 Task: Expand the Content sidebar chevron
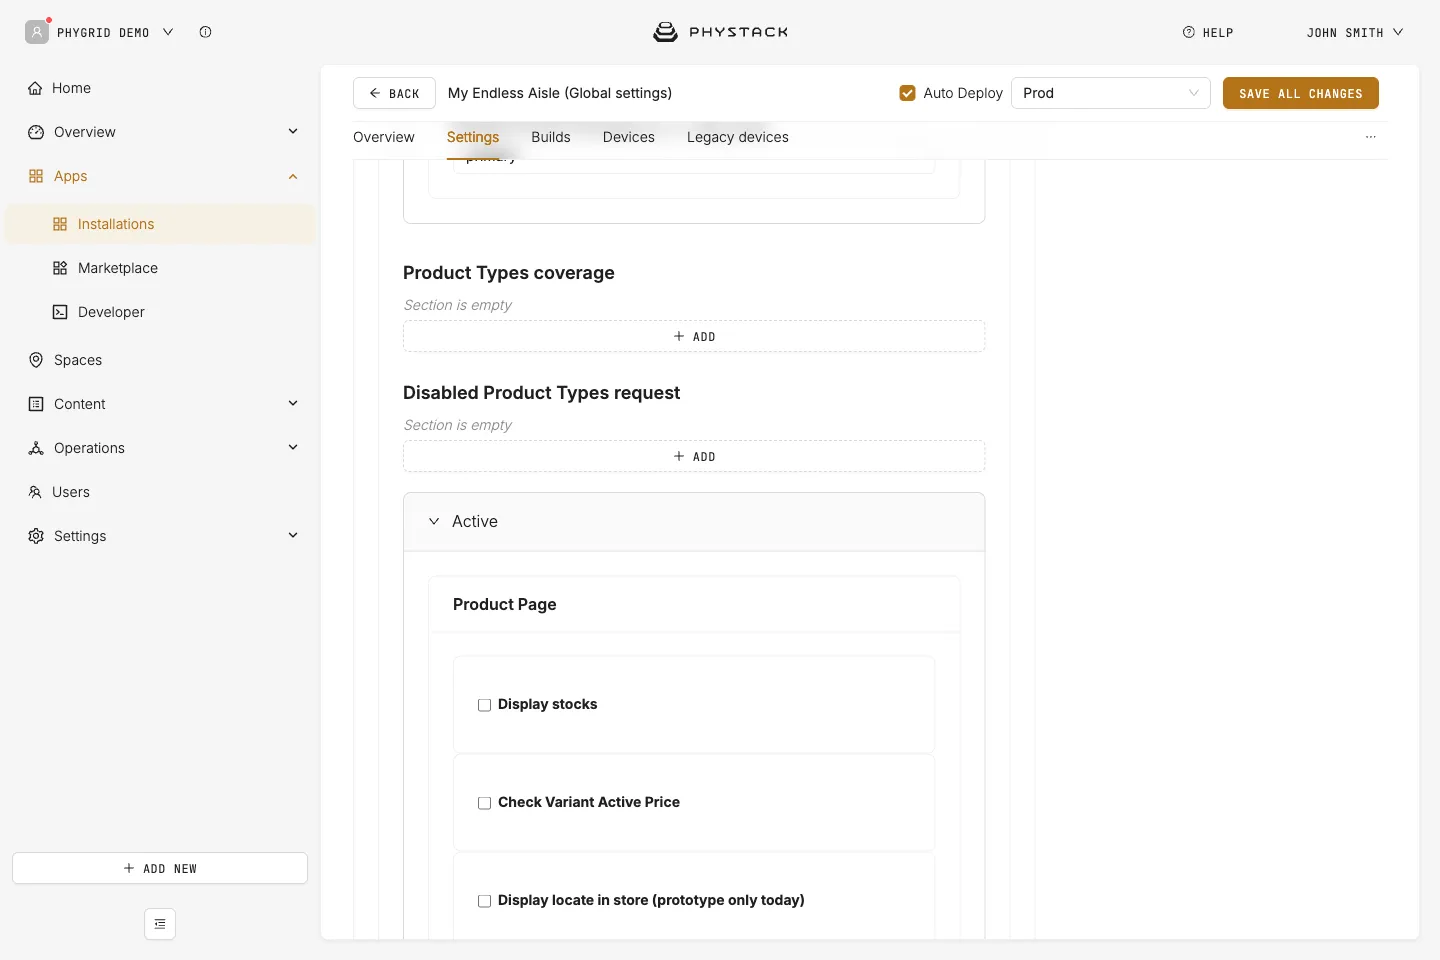coord(293,404)
